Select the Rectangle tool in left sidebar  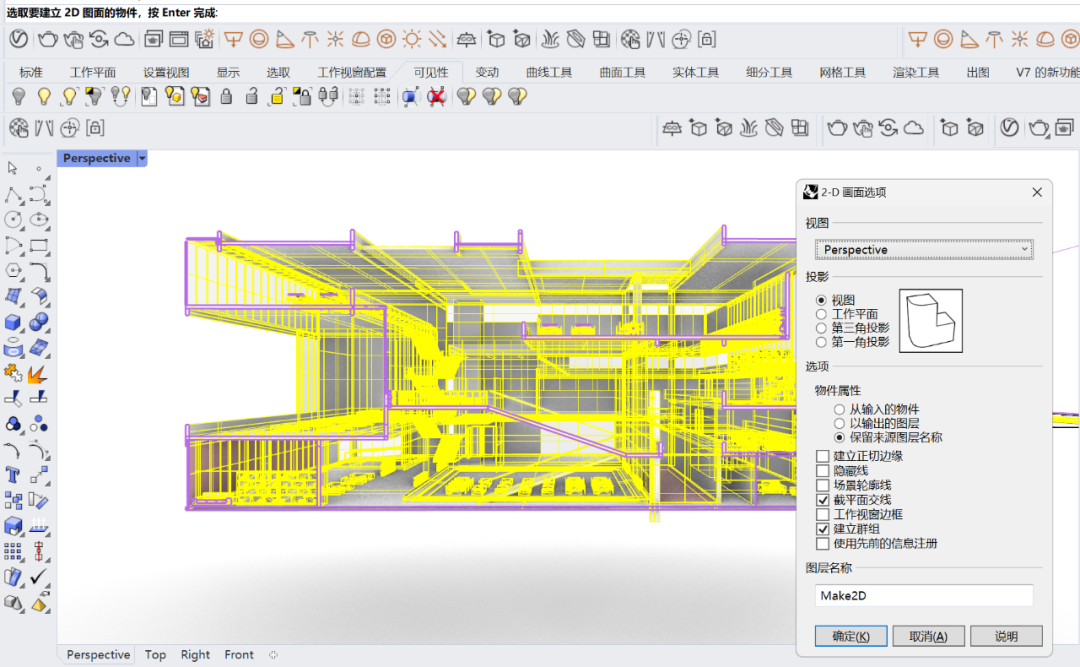pyautogui.click(x=39, y=246)
